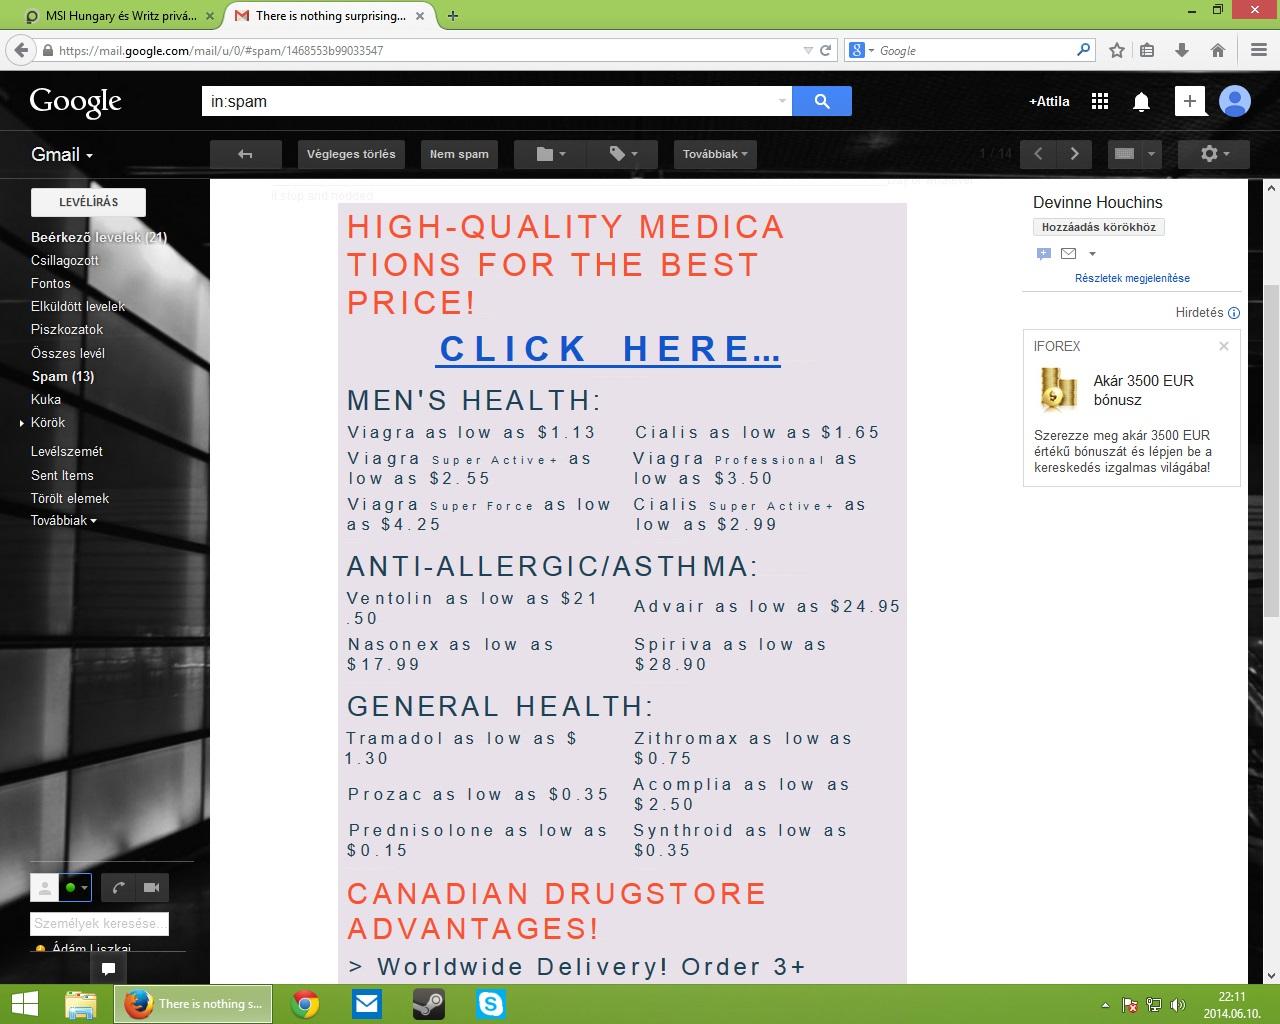Click the phone call icon in chat panel
Image resolution: width=1280 pixels, height=1024 pixels.
(119, 887)
